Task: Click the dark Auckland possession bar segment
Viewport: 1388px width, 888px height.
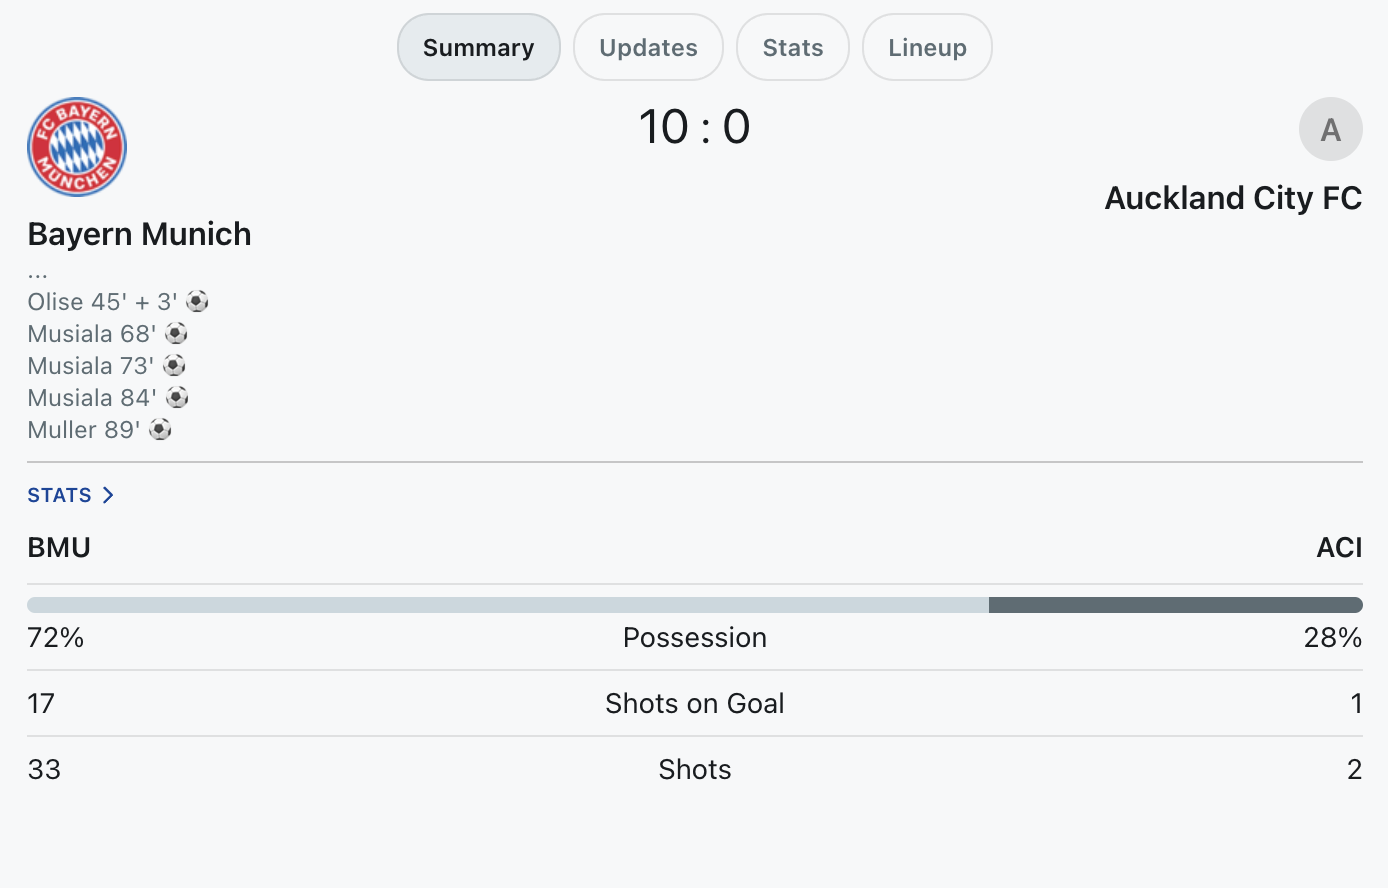Action: point(1176,605)
